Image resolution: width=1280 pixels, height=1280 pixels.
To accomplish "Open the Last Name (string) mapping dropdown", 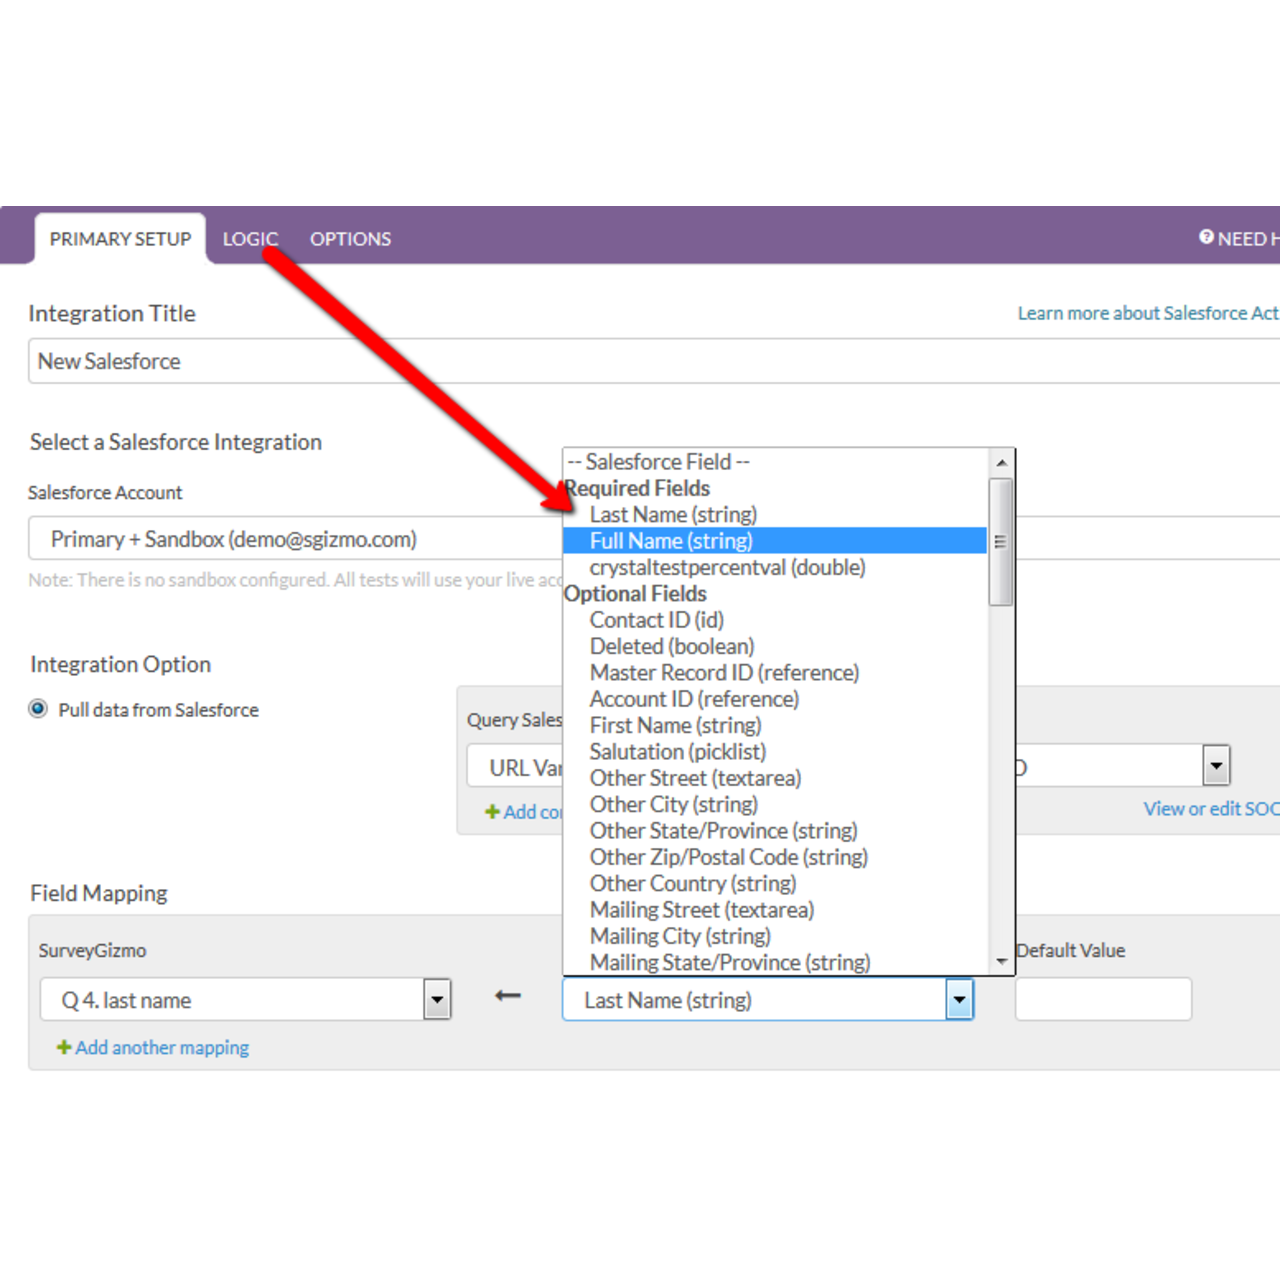I will point(958,999).
